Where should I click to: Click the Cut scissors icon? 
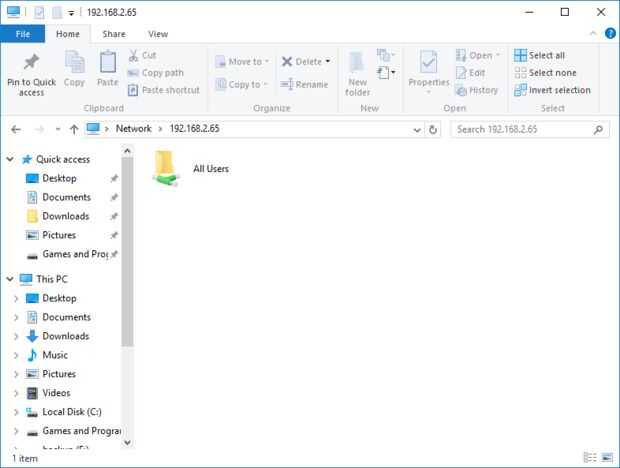point(133,55)
